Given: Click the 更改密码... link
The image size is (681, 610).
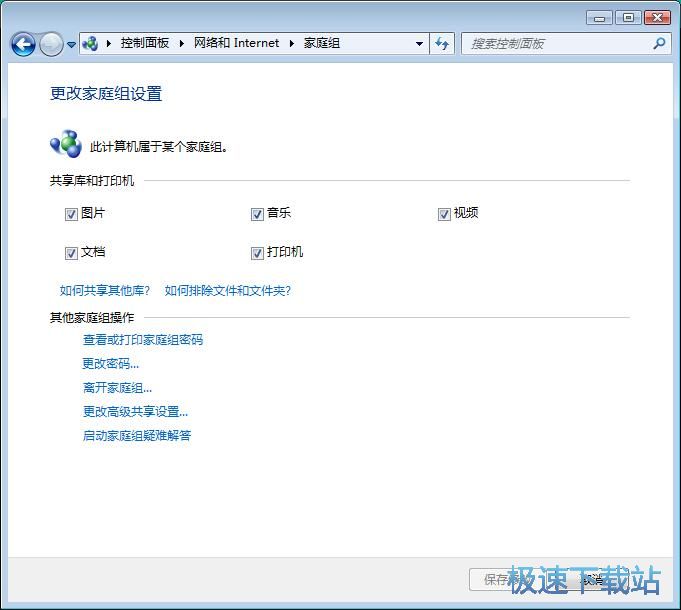Looking at the screenshot, I should [111, 363].
